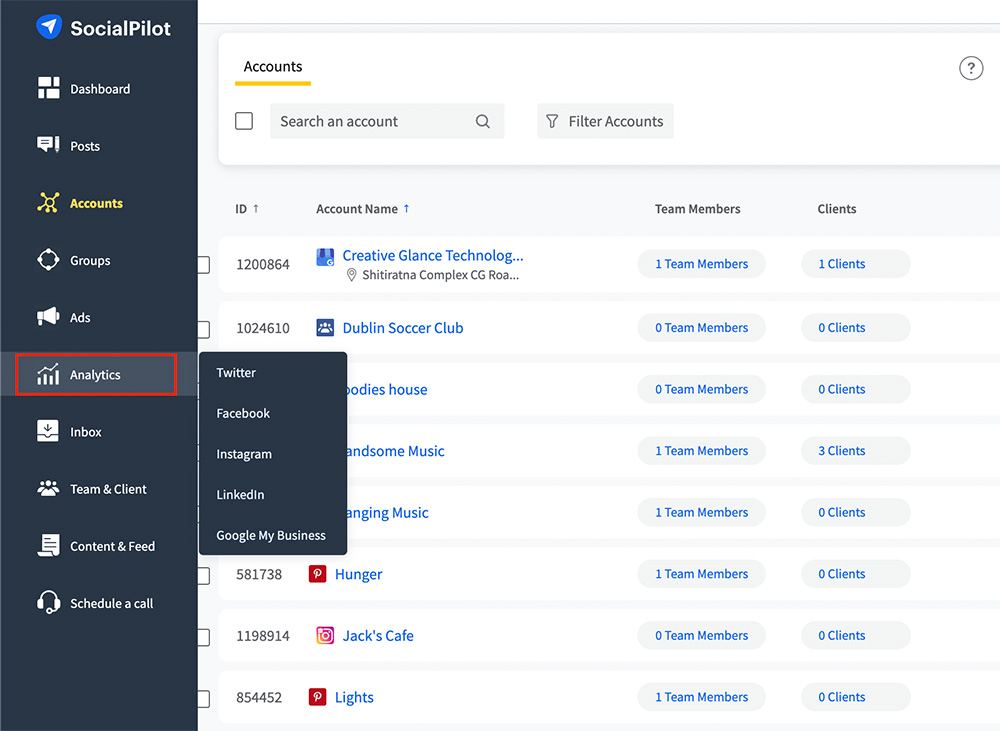Click the Ads megaphone icon
The width and height of the screenshot is (1000, 731).
48,316
